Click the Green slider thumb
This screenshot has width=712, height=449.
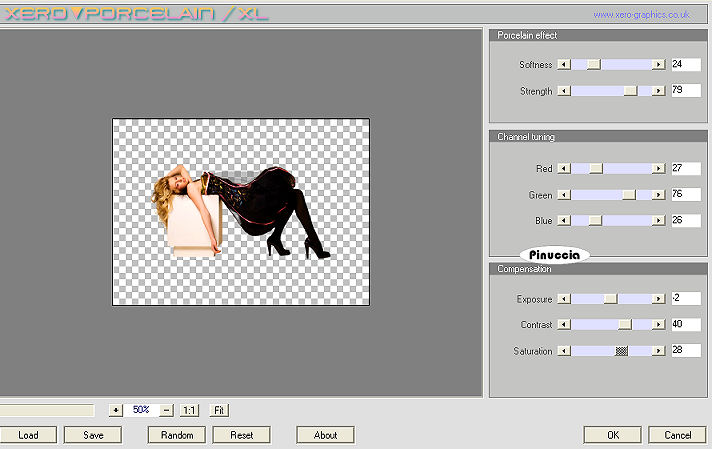click(629, 195)
